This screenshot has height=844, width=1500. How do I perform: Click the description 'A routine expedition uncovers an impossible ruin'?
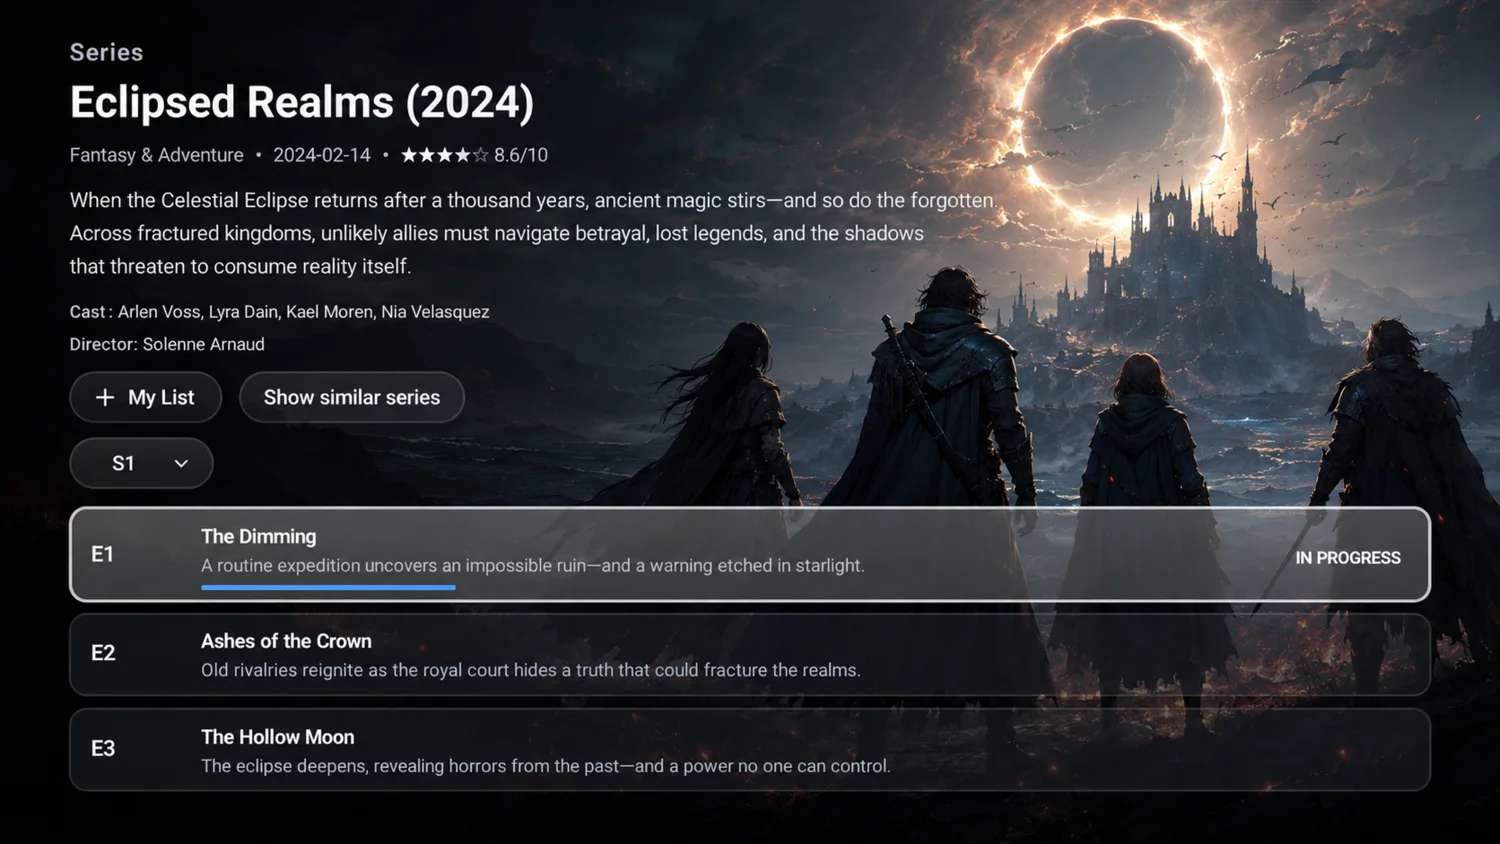tap(533, 565)
